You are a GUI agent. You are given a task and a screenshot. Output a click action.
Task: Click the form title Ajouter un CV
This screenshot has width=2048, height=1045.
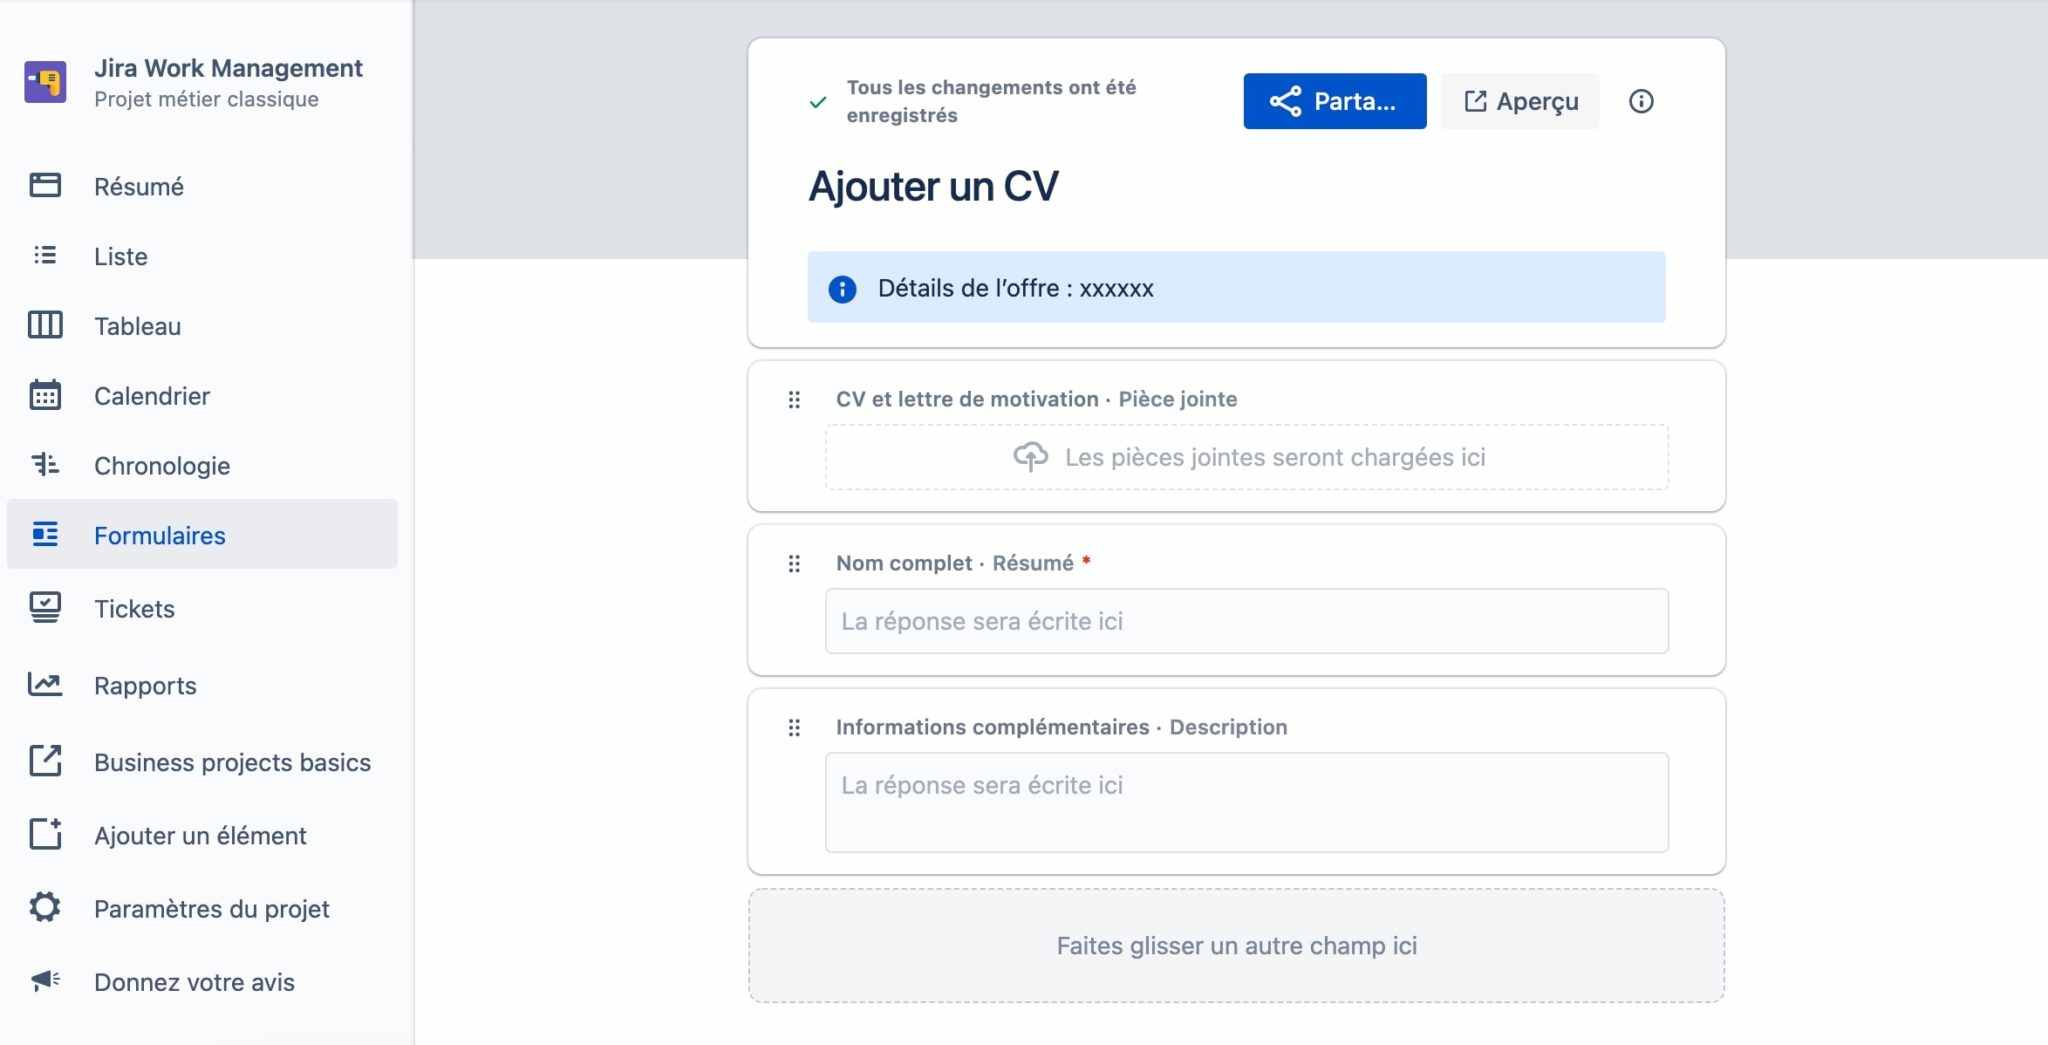pos(933,186)
